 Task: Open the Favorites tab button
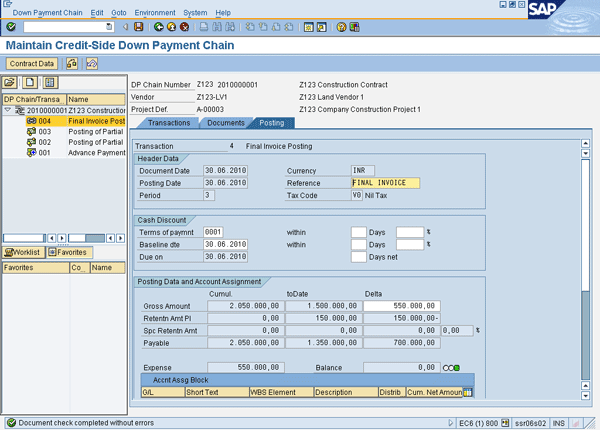[x=68, y=253]
